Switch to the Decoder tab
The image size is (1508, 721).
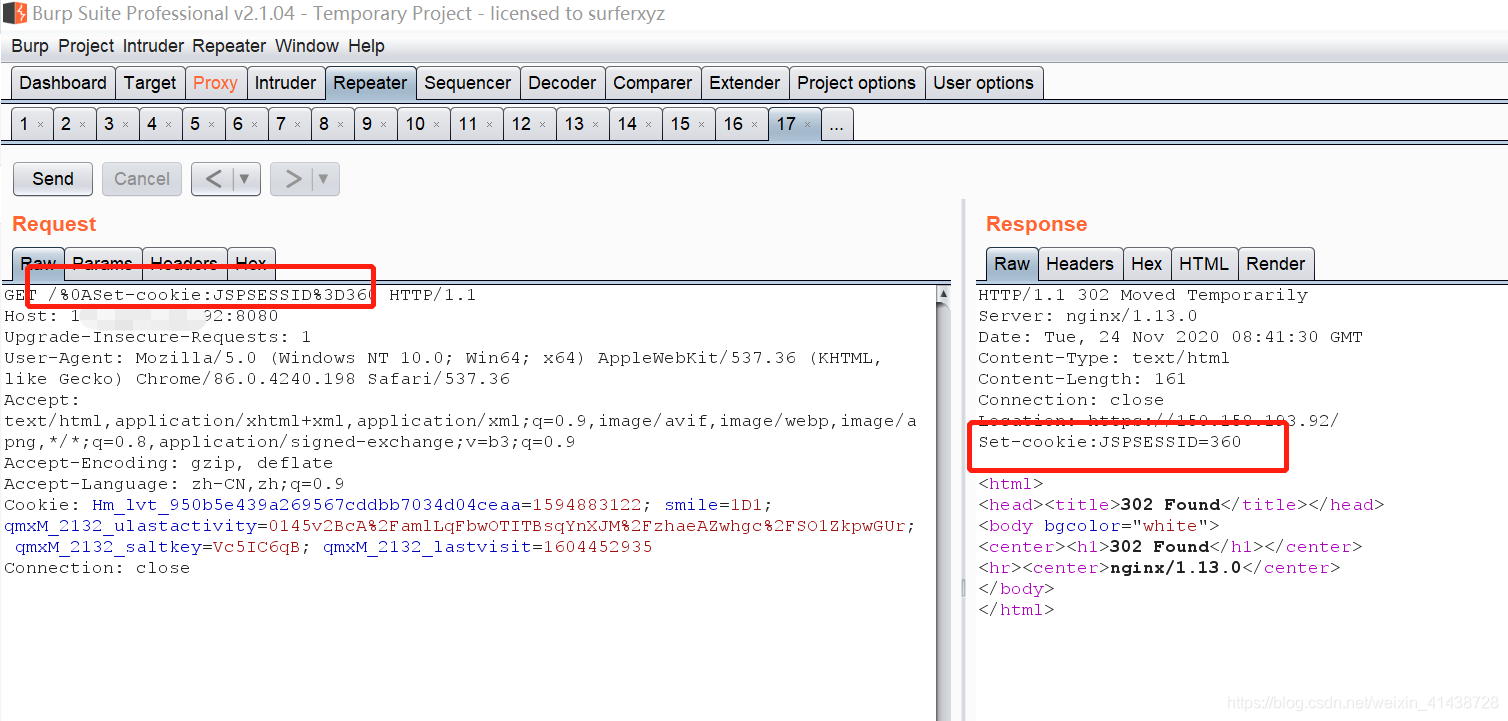(x=562, y=83)
